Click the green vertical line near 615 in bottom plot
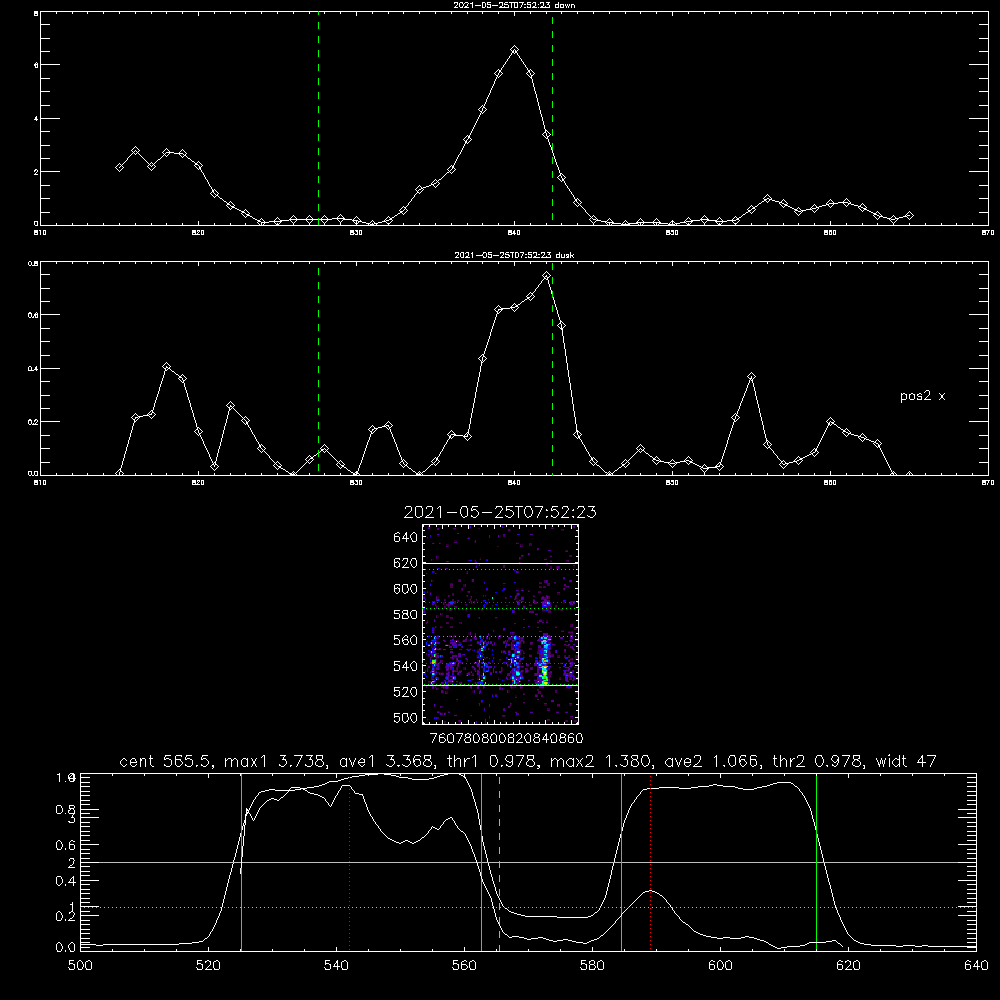The image size is (1000, 1000). pyautogui.click(x=816, y=861)
